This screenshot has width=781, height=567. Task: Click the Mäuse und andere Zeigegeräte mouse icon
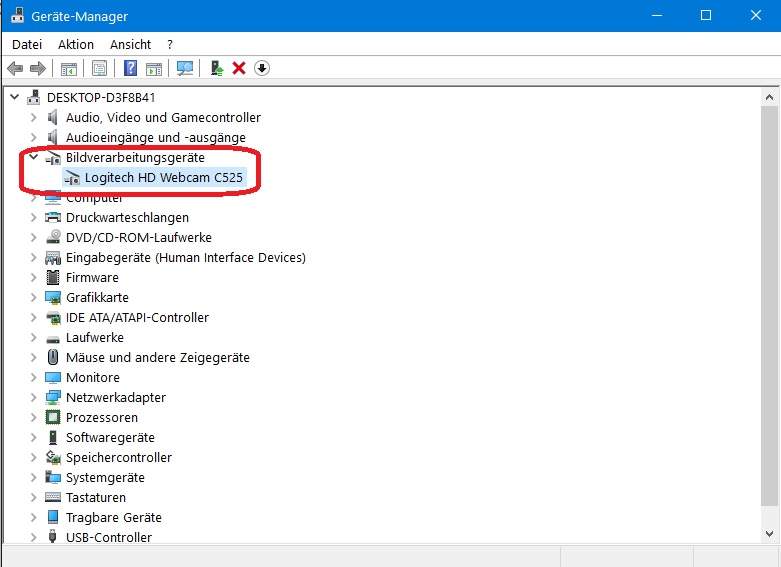tap(53, 357)
